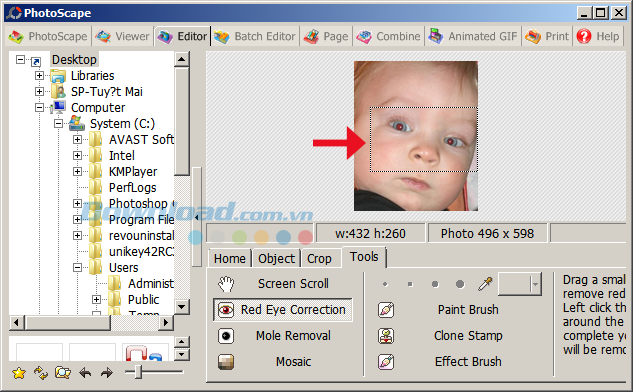The width and height of the screenshot is (633, 392).
Task: Click the Screen Scroll hand icon
Action: click(226, 284)
